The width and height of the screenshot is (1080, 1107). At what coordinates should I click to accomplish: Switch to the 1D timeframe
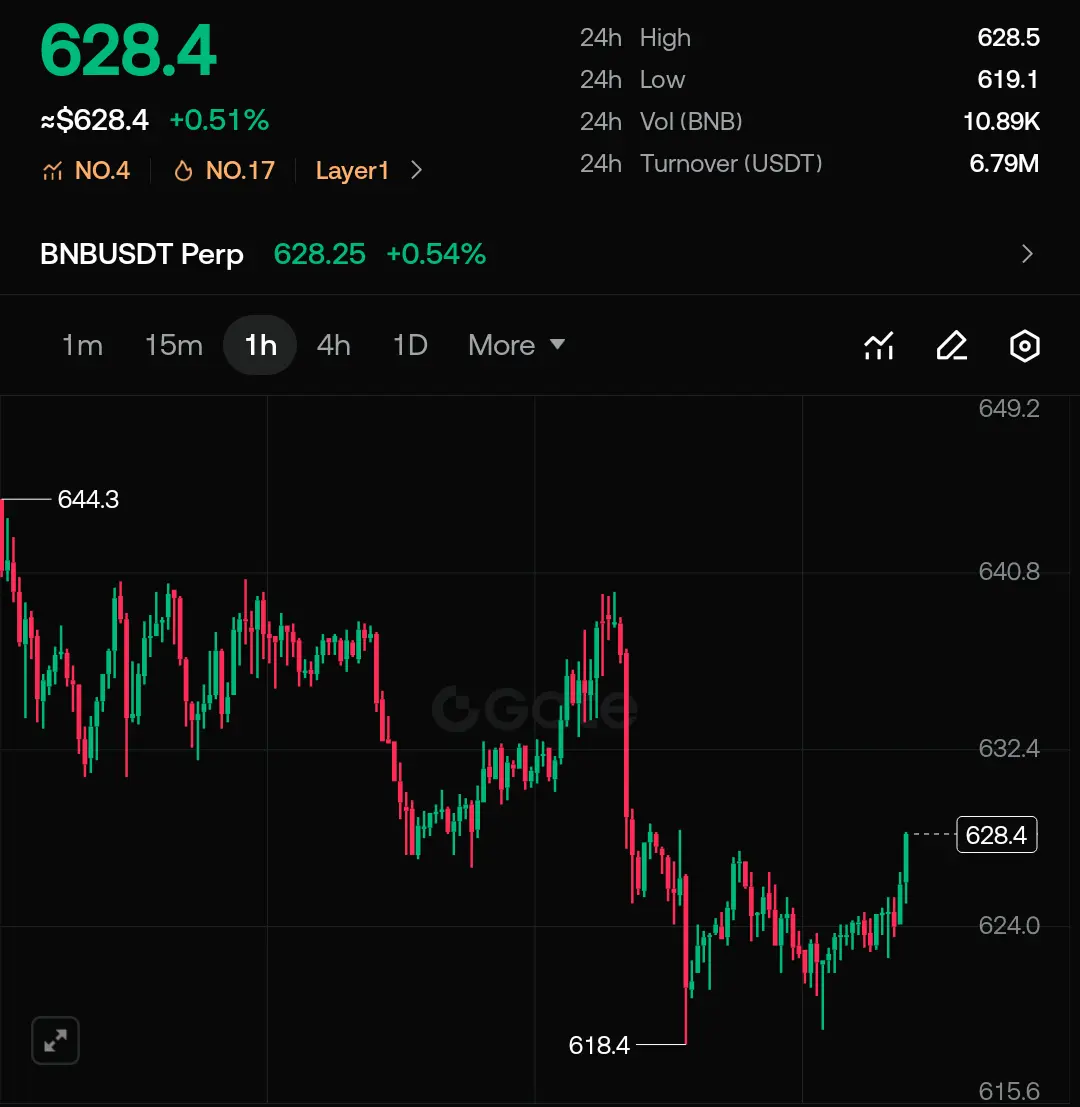point(410,345)
